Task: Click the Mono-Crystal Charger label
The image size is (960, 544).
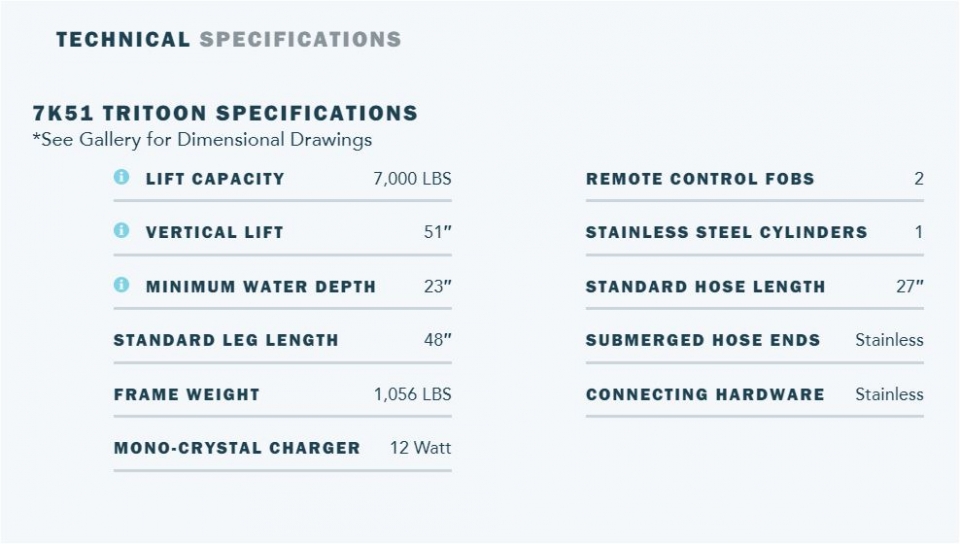Action: (x=237, y=448)
